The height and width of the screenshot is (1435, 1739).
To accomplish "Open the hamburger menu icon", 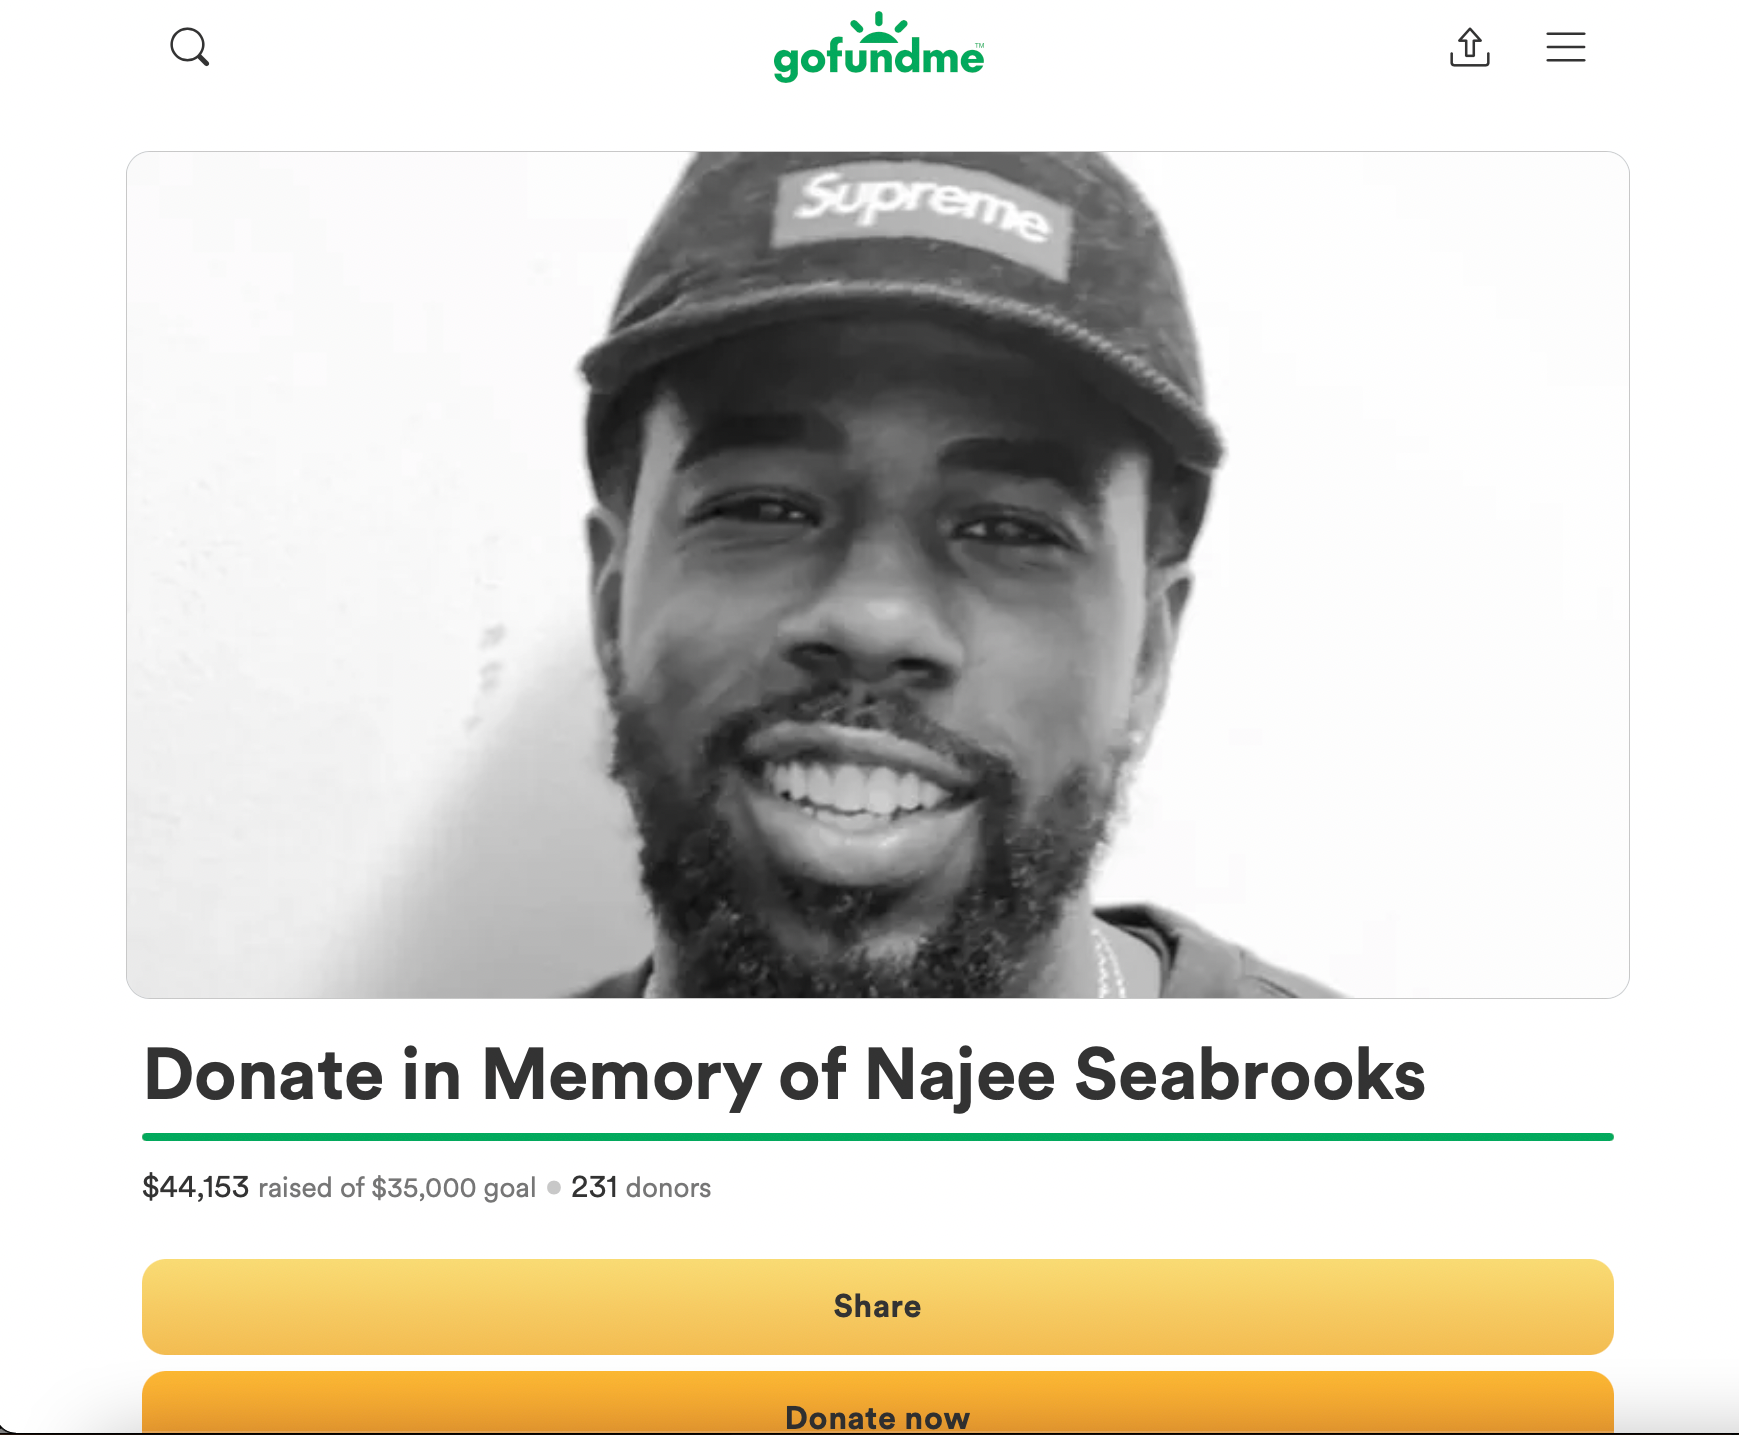I will (1565, 47).
